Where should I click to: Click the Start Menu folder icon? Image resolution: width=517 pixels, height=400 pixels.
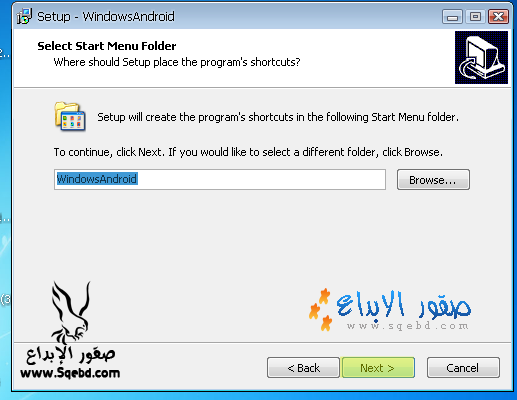(x=70, y=117)
